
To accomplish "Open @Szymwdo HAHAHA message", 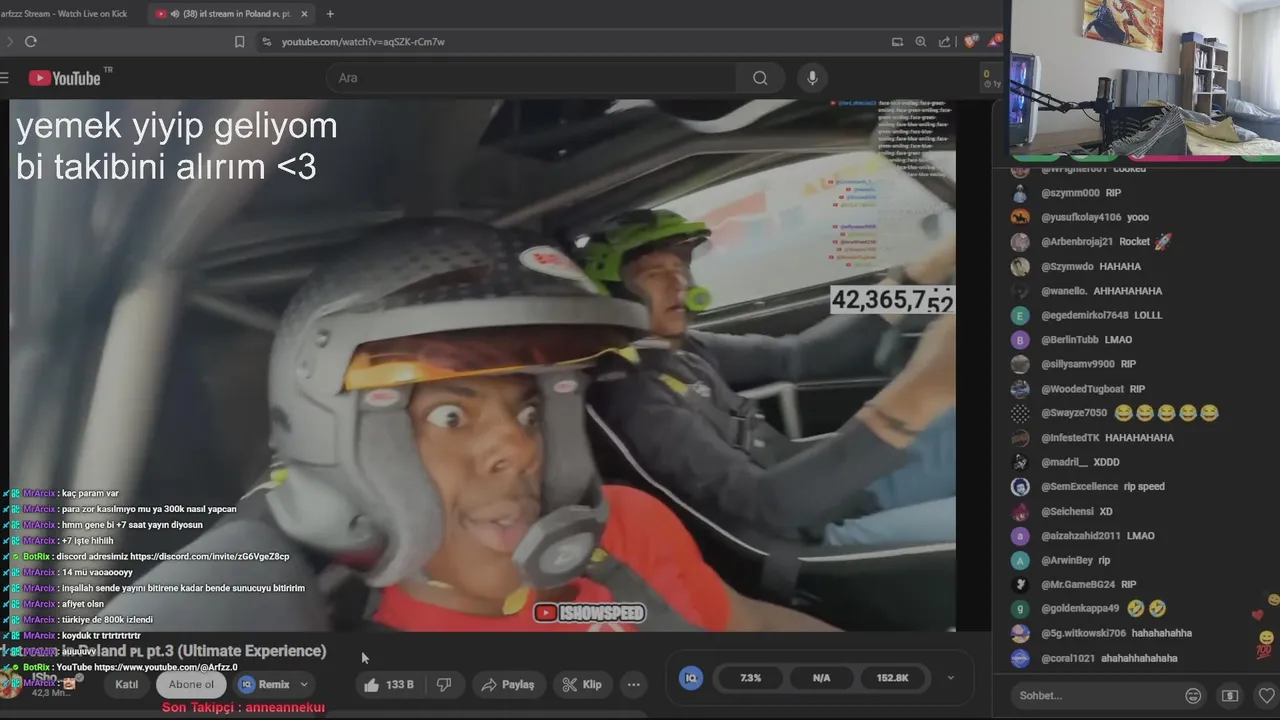I will tap(1091, 267).
